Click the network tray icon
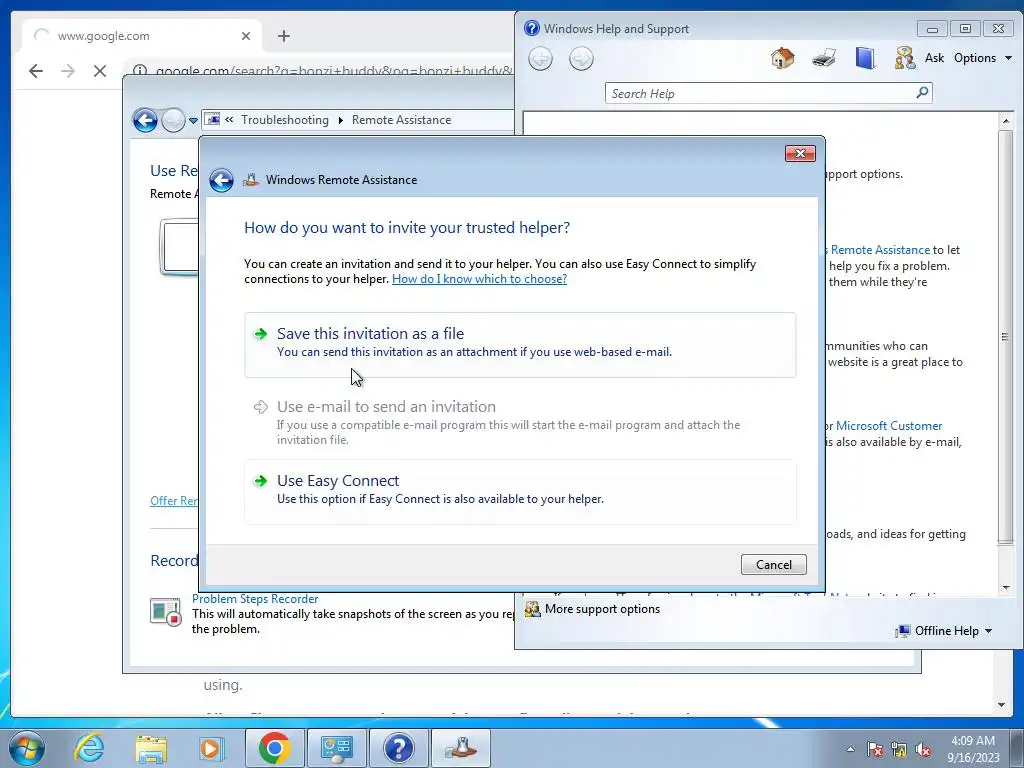The width and height of the screenshot is (1024, 768). (899, 749)
